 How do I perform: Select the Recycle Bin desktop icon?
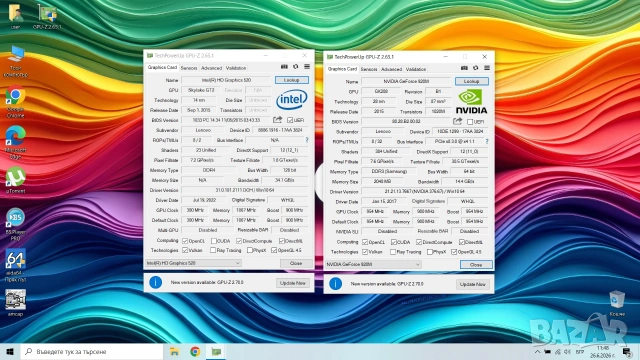coord(617,303)
